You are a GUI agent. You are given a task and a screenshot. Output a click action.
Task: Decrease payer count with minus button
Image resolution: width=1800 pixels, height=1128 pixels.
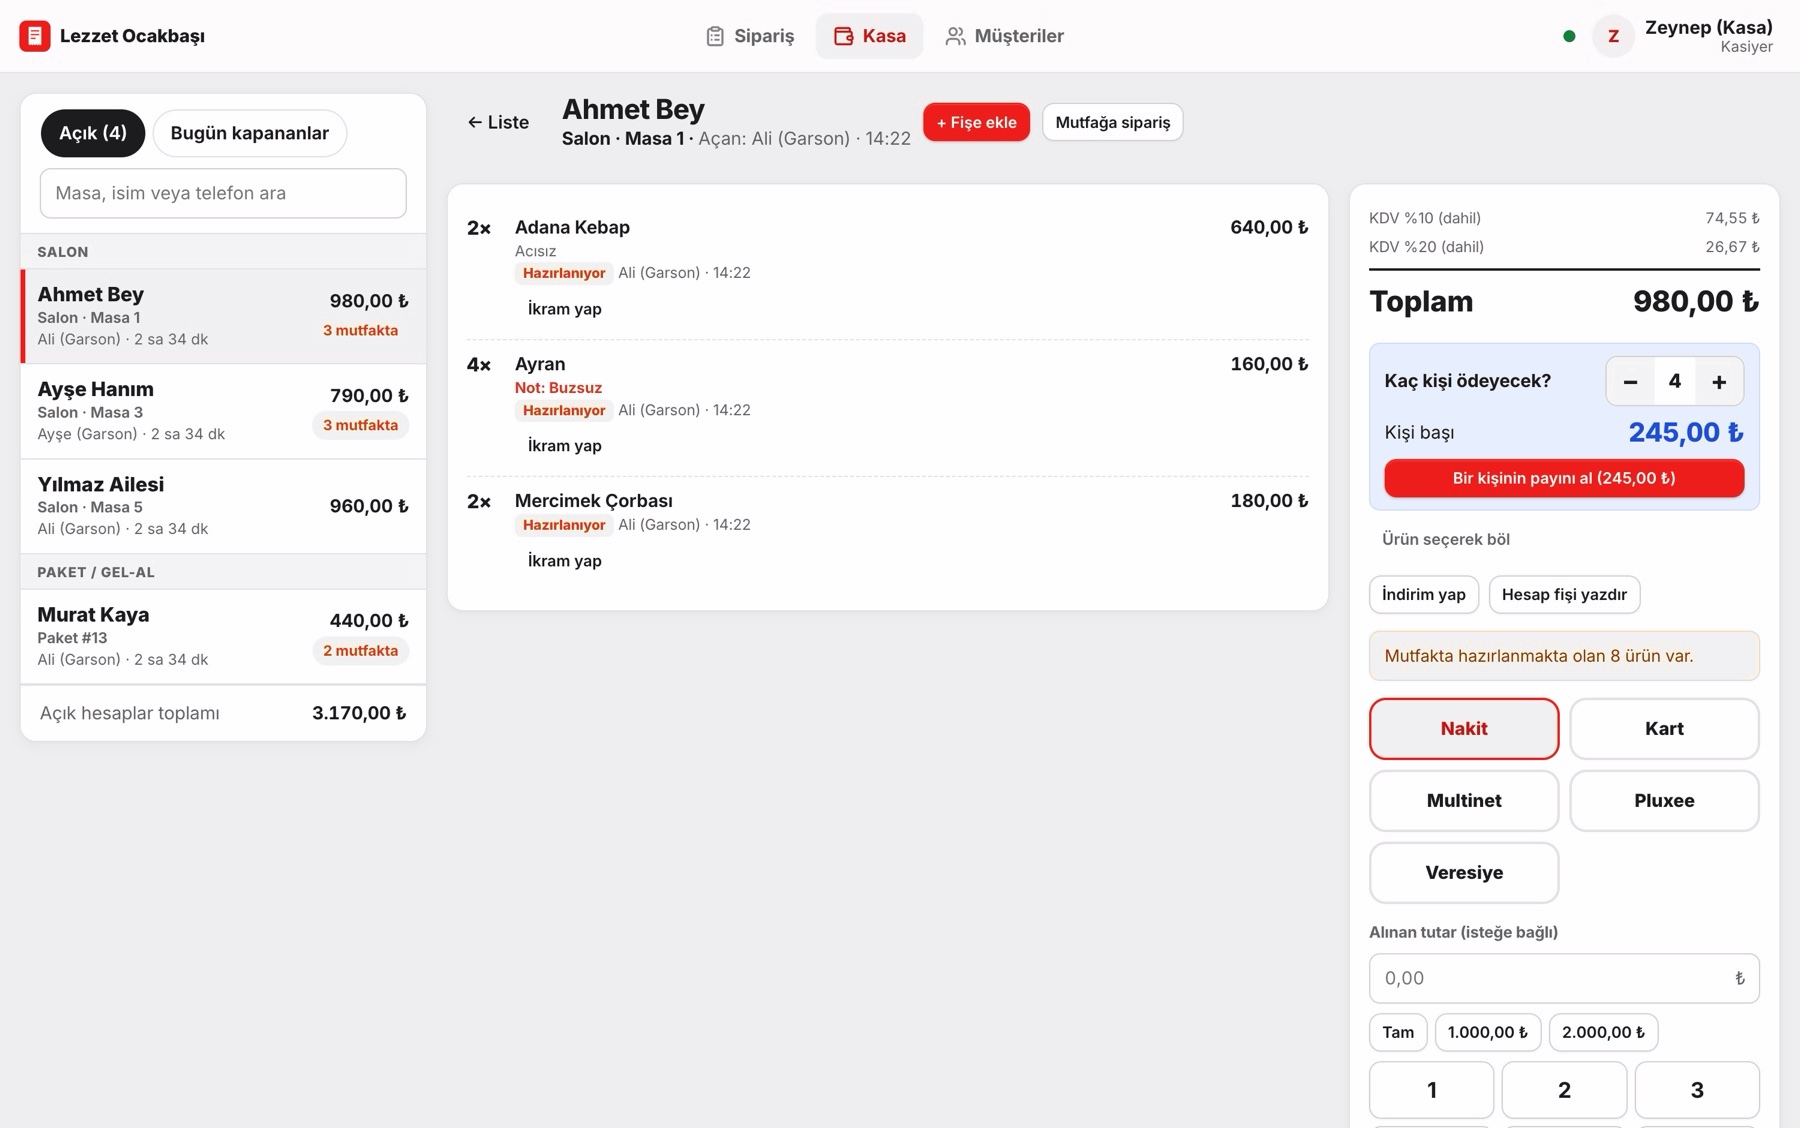pos(1630,381)
